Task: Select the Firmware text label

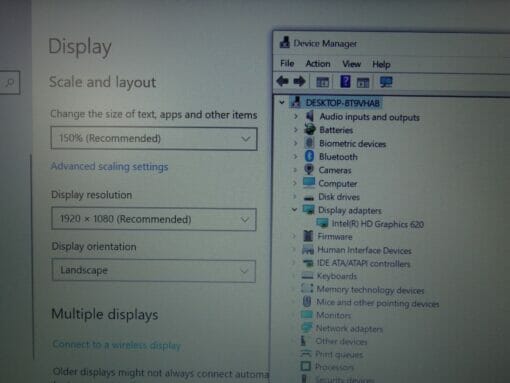Action: [x=335, y=236]
